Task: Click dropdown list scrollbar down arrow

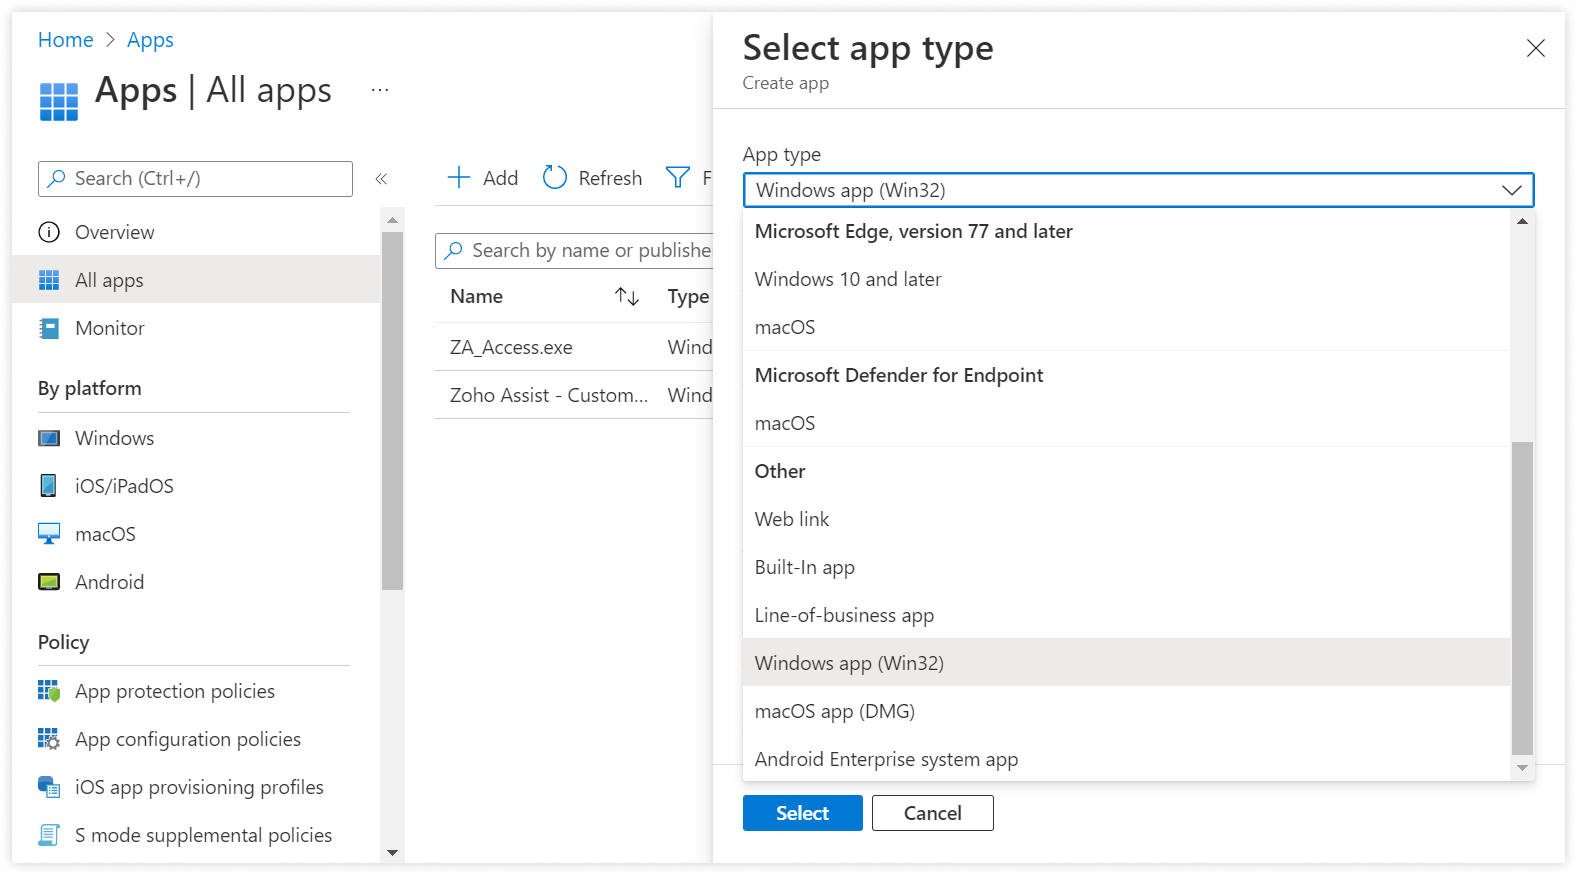Action: tap(1522, 768)
